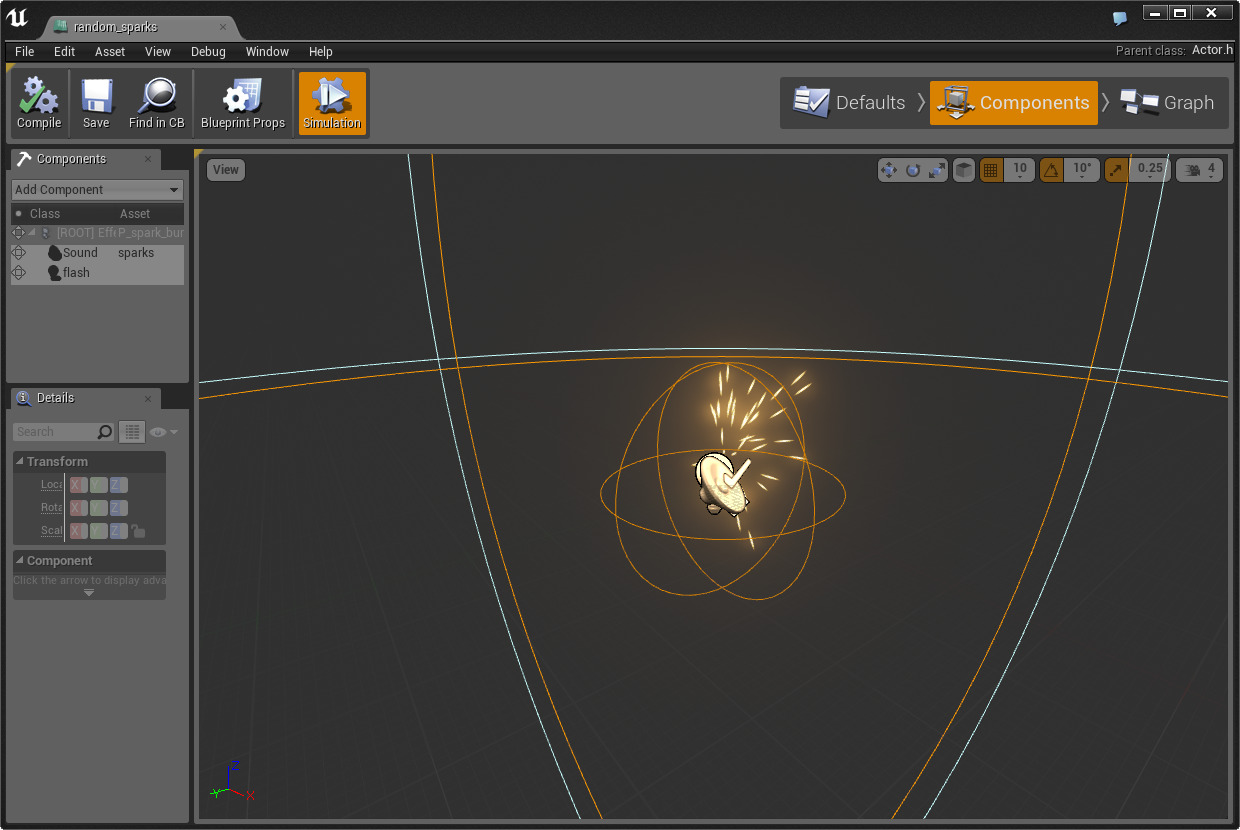Toggle coordinate system cube icon
This screenshot has height=830, width=1240.
(964, 170)
